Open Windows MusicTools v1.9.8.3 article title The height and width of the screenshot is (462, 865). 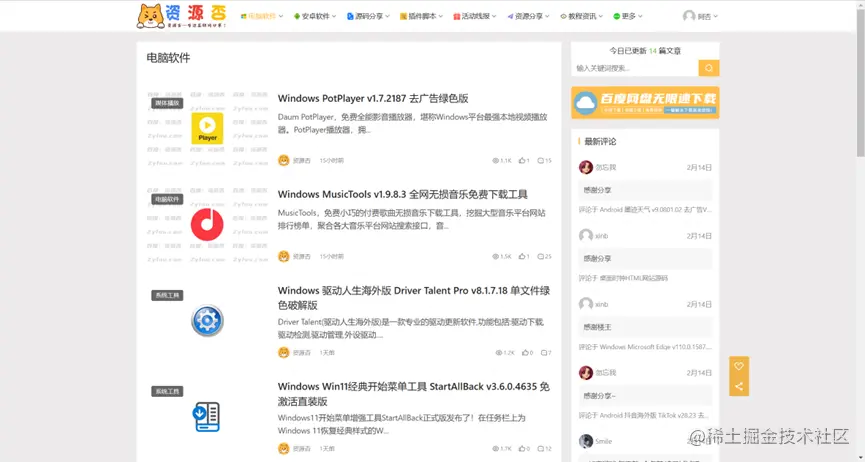pos(403,194)
